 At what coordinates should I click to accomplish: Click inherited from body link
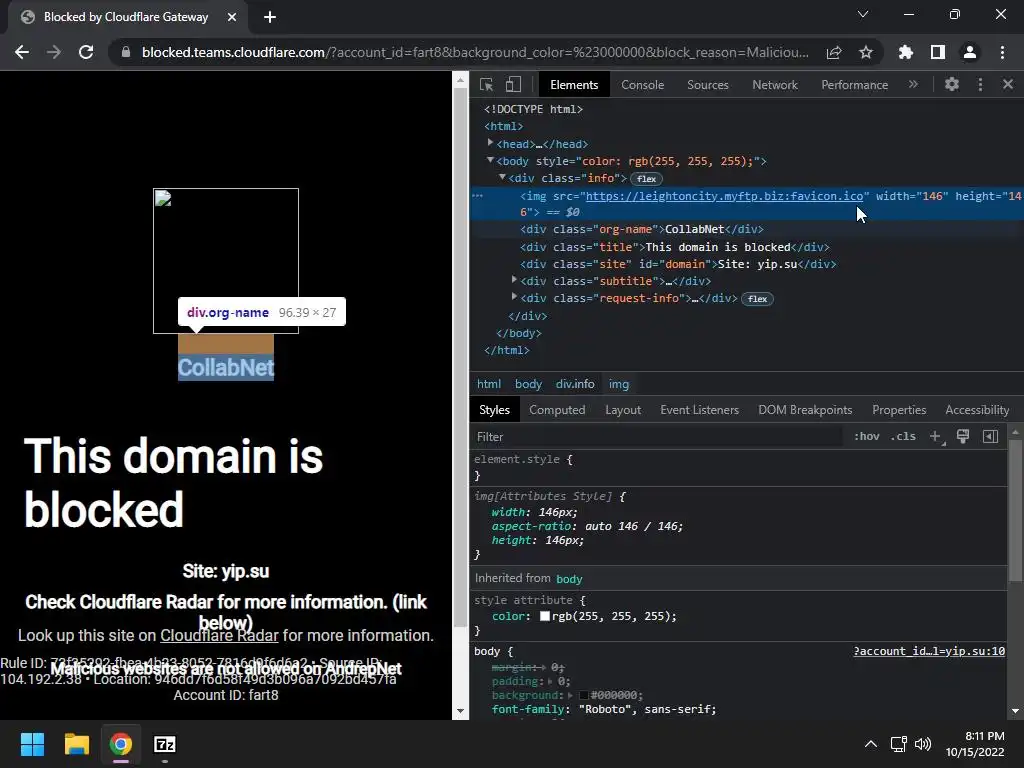click(x=569, y=579)
